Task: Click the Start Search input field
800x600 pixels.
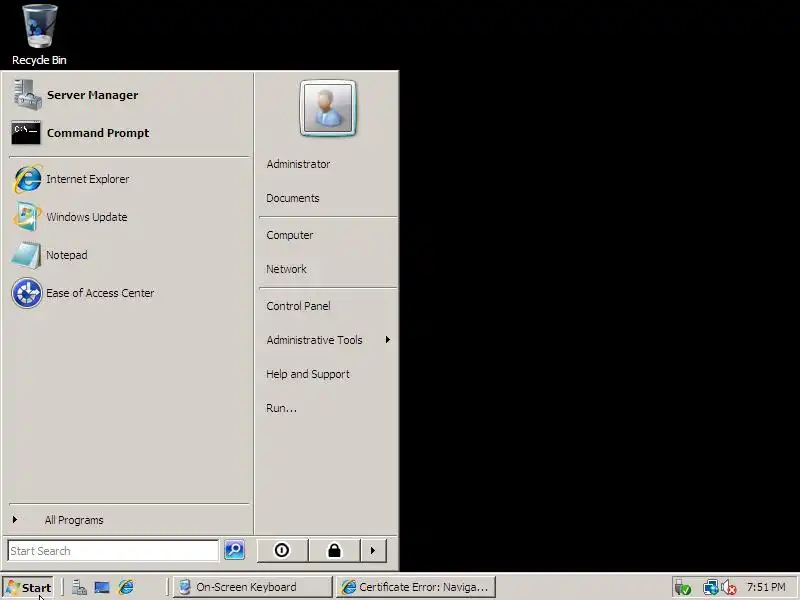Action: click(113, 551)
